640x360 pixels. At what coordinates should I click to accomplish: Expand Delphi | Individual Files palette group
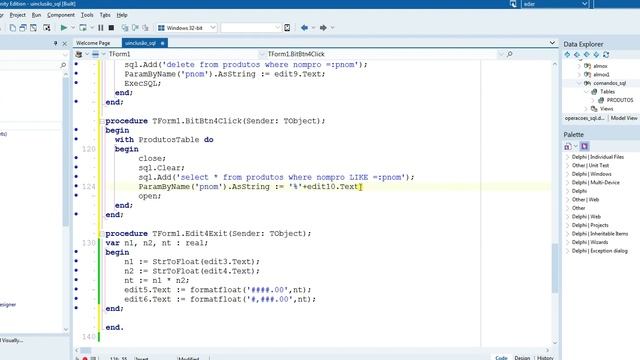click(568, 157)
